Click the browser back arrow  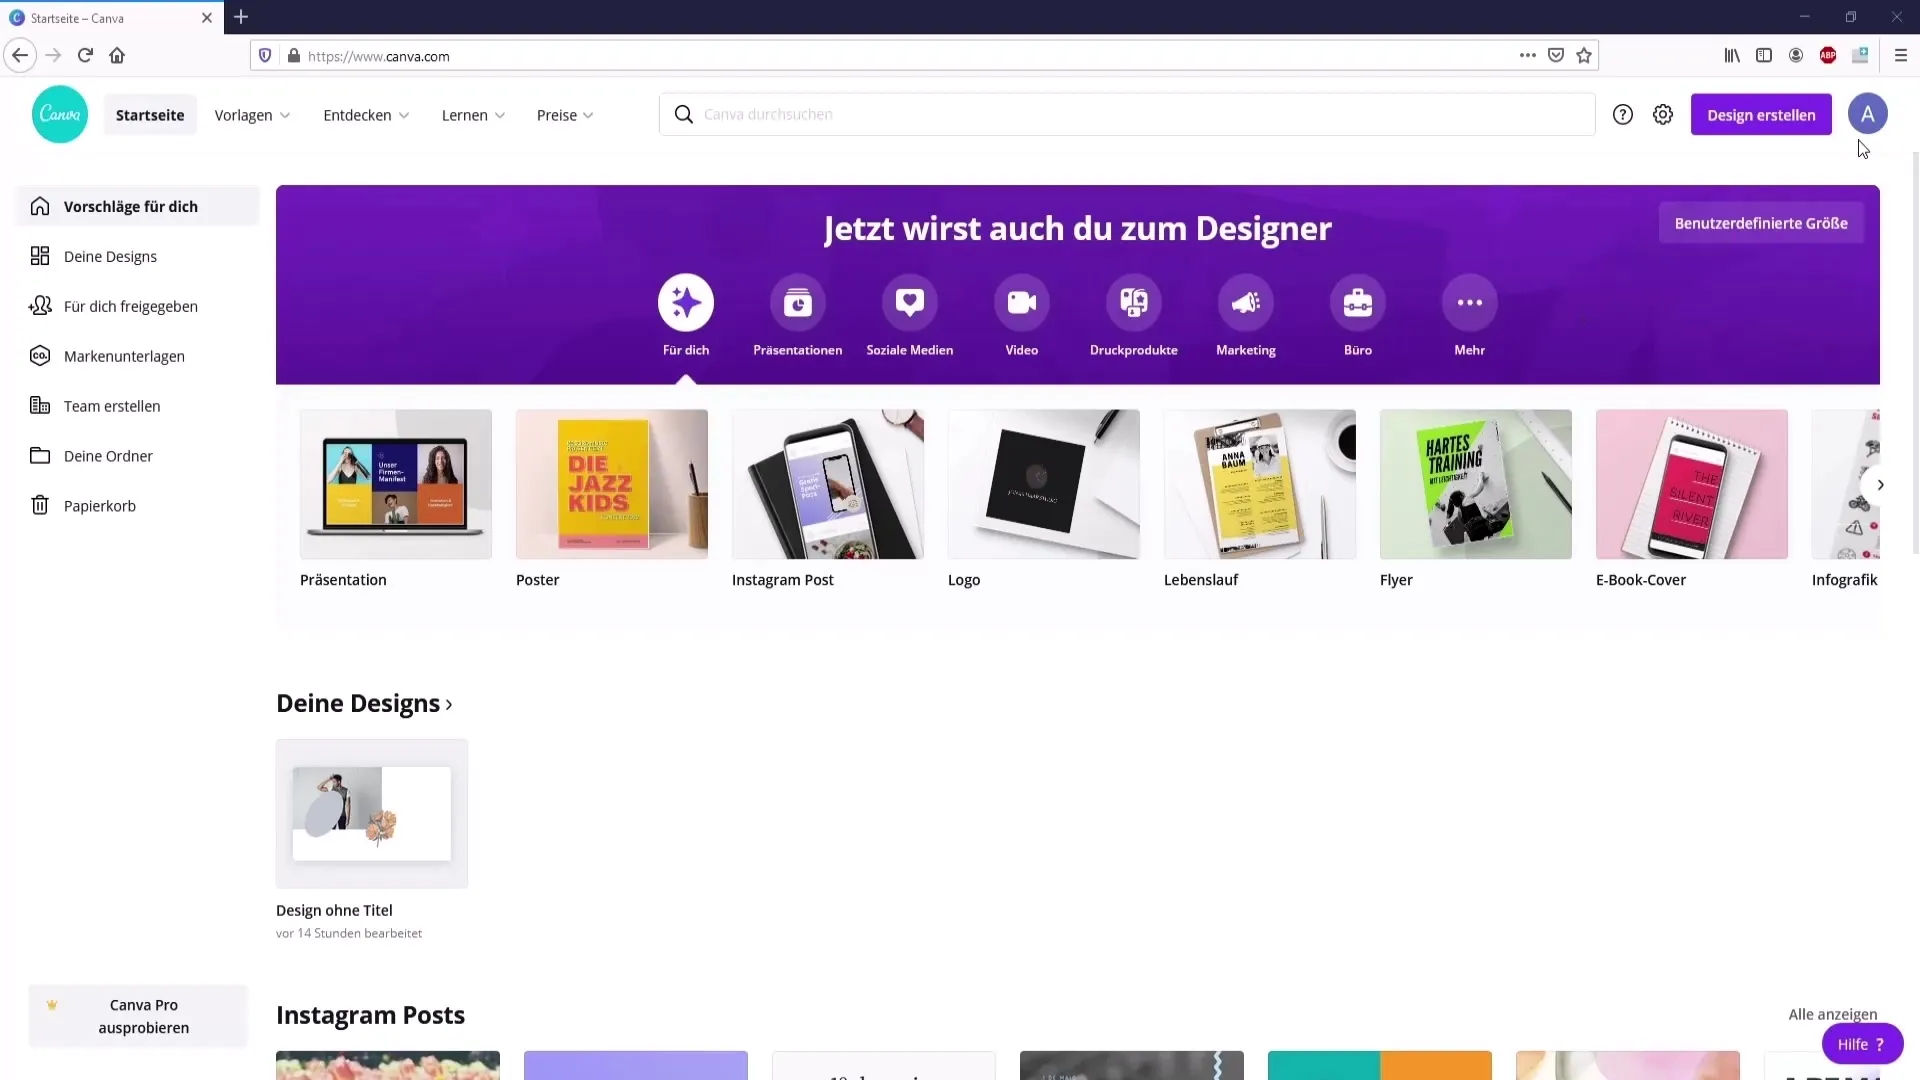20,56
